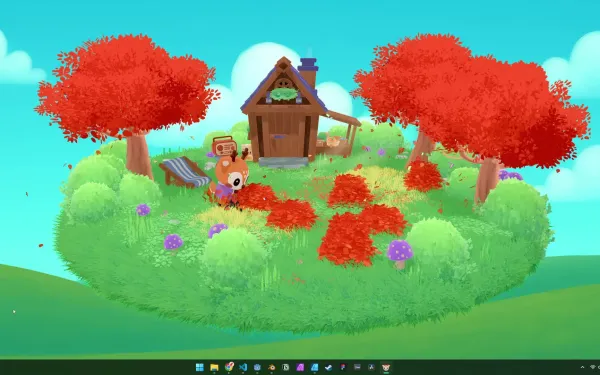Open the purple Affinity Photo taskbar icon
This screenshot has width=600, height=375.
[300, 367]
